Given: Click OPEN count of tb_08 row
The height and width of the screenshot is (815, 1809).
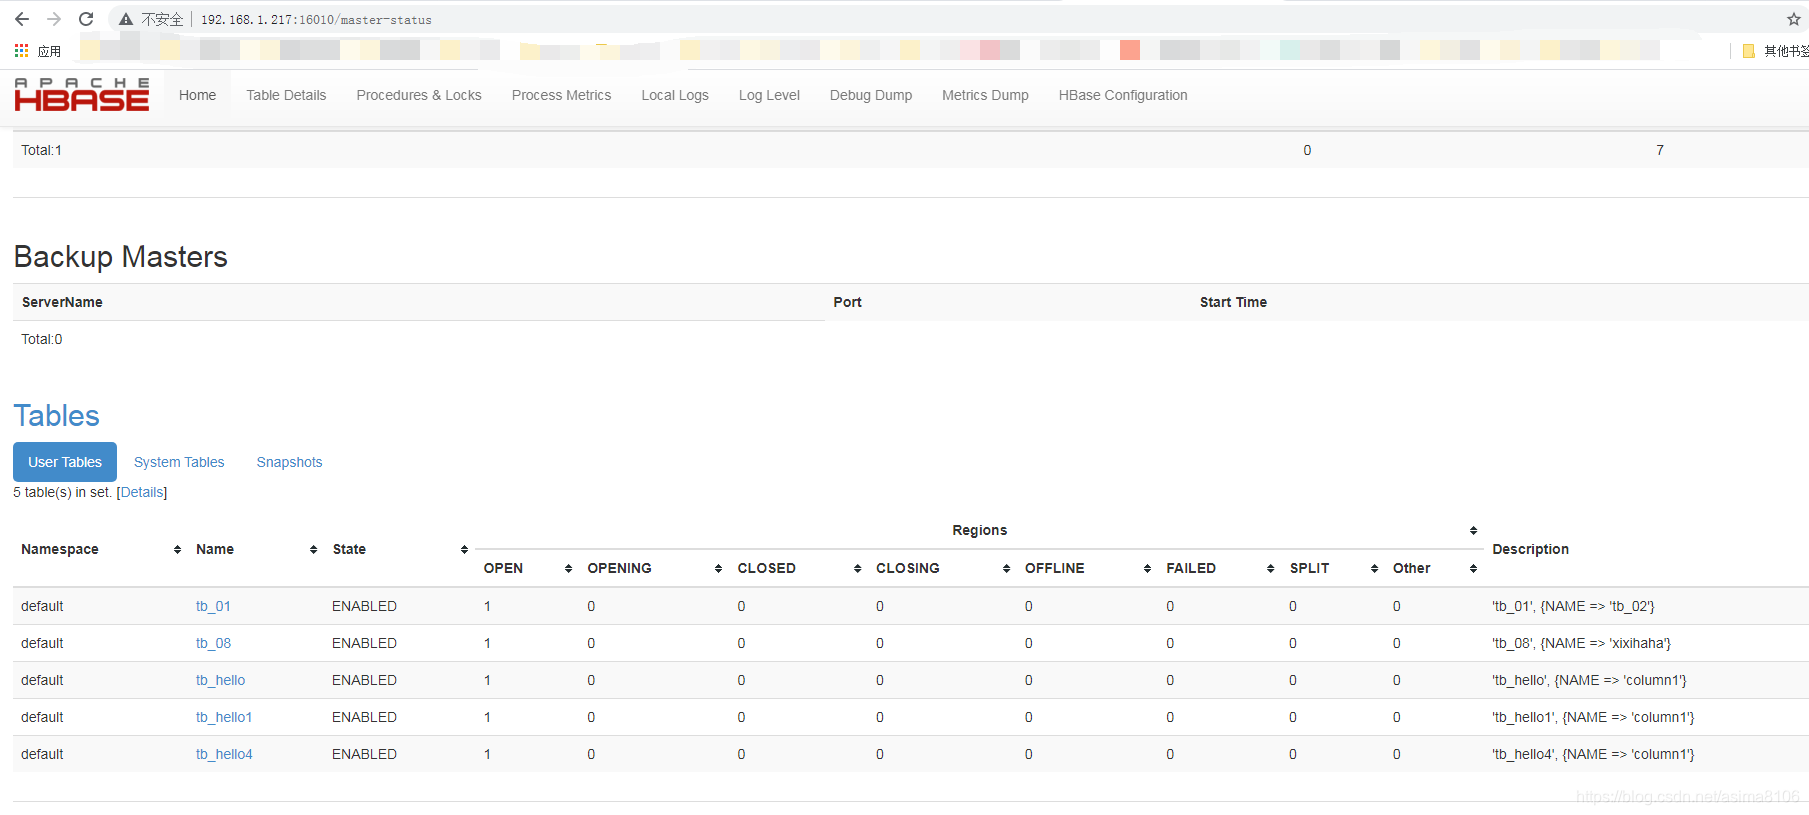Looking at the screenshot, I should pos(487,643).
